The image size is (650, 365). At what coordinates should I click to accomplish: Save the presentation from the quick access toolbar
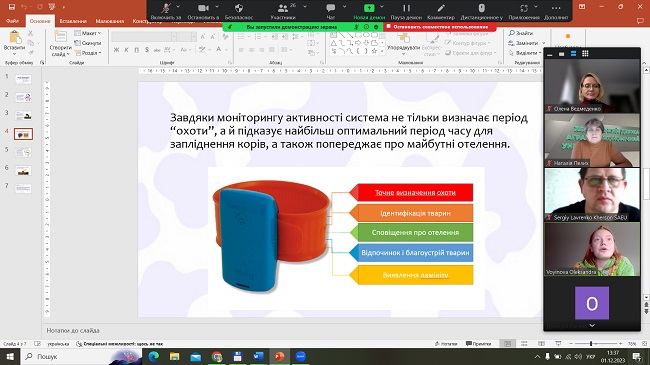[12, 7]
